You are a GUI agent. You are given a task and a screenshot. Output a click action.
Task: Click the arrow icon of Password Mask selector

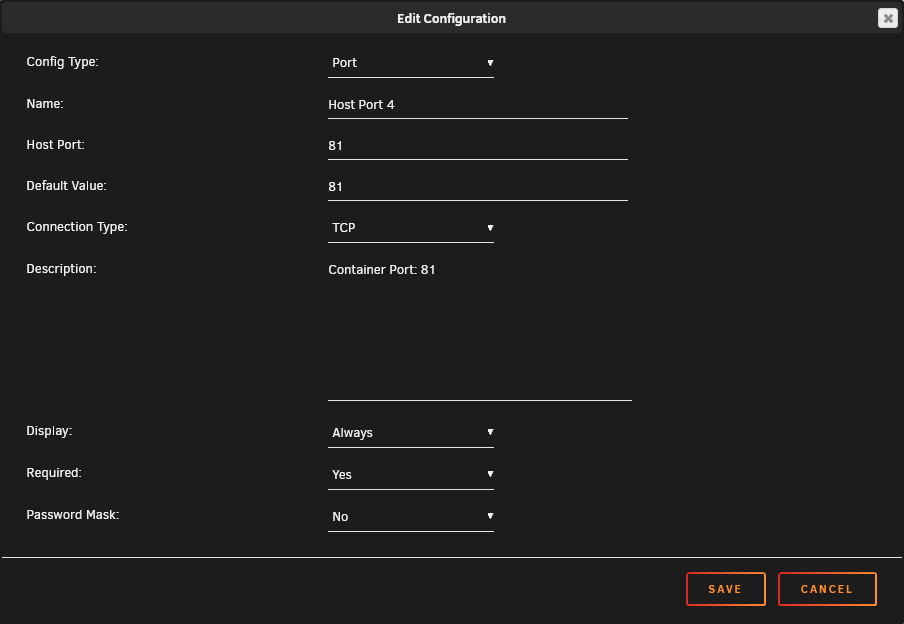tap(490, 516)
